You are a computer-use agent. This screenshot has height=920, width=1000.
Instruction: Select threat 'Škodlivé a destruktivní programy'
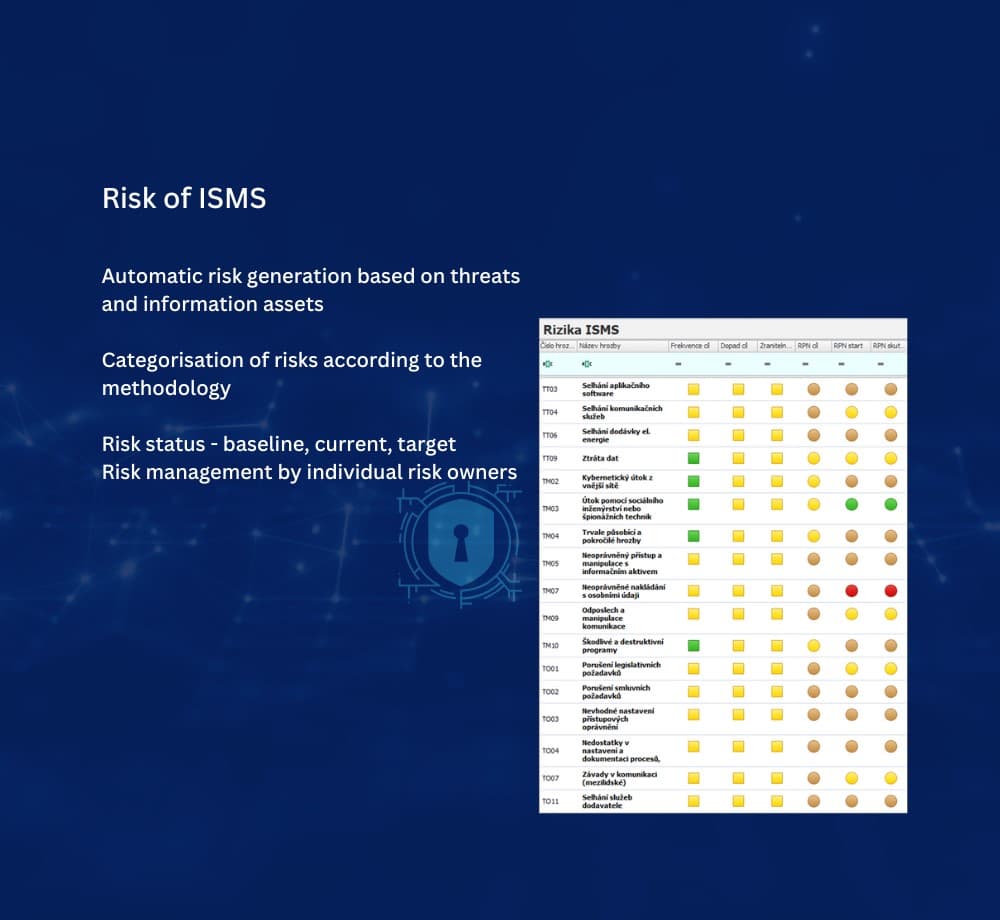click(622, 645)
